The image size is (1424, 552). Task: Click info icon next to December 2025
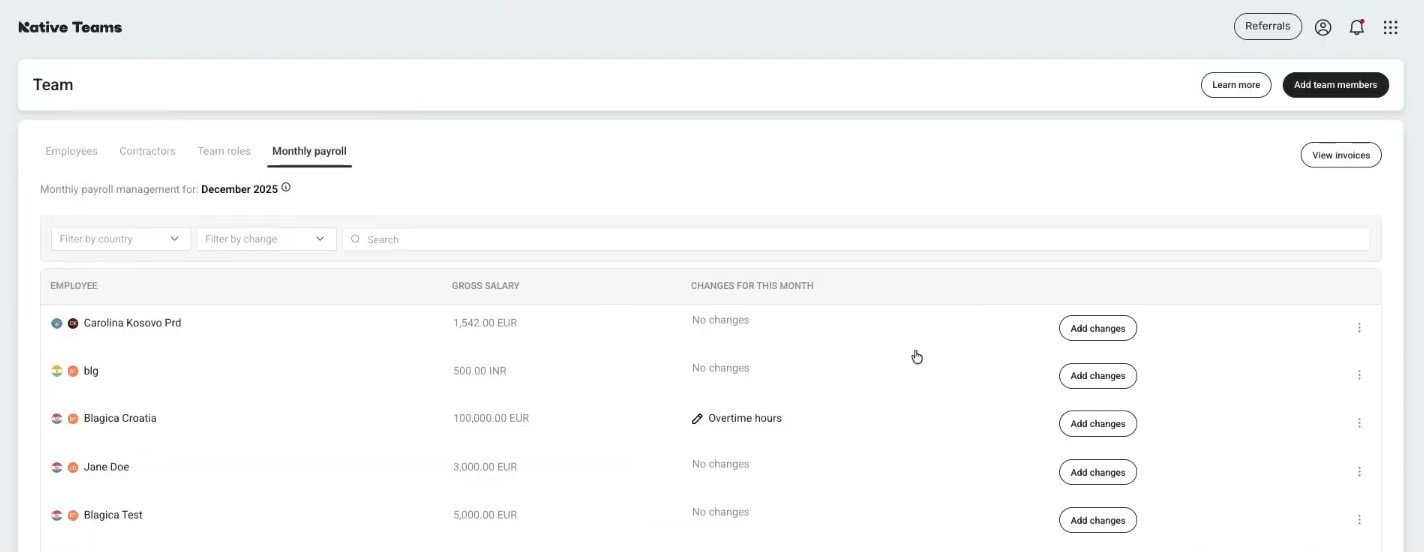pyautogui.click(x=286, y=187)
